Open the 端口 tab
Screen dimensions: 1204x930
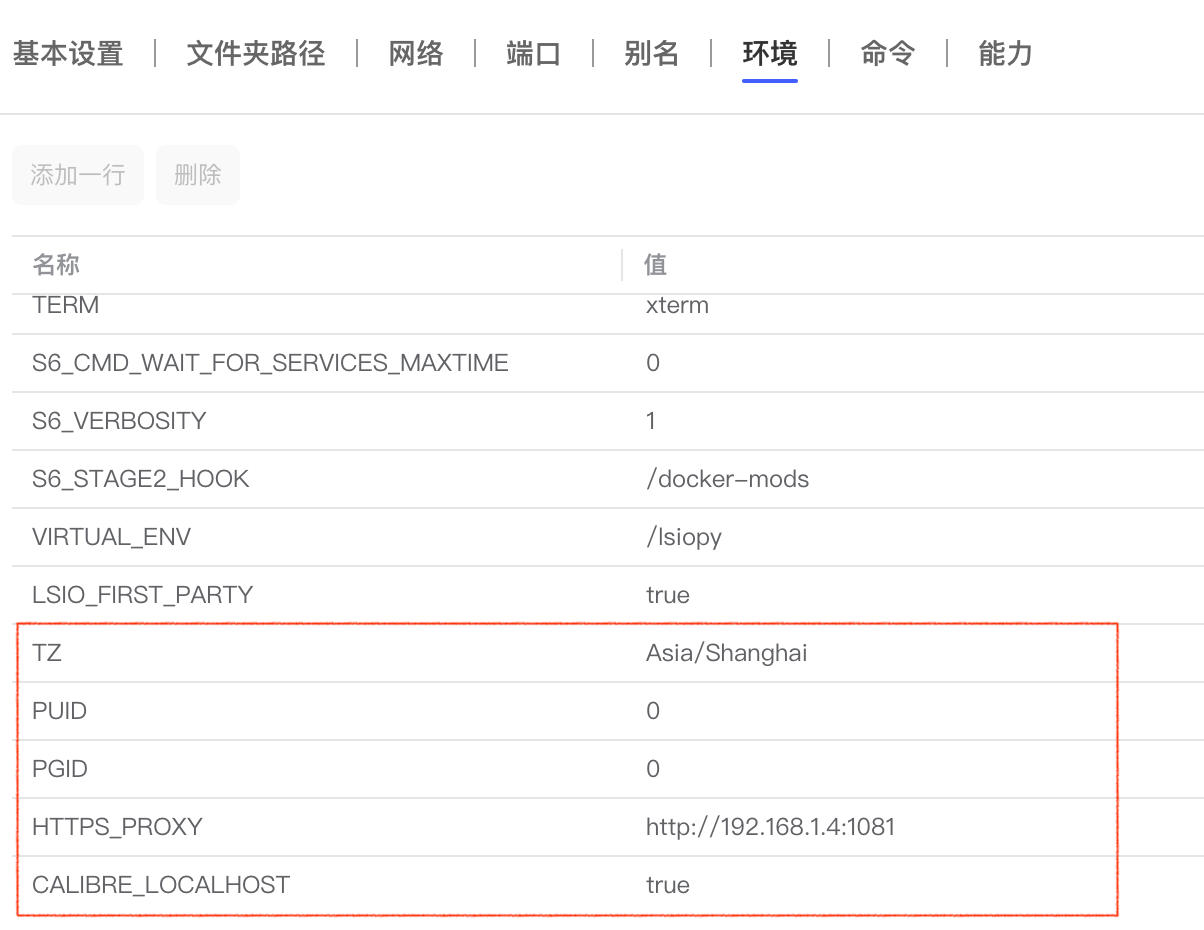click(x=531, y=55)
